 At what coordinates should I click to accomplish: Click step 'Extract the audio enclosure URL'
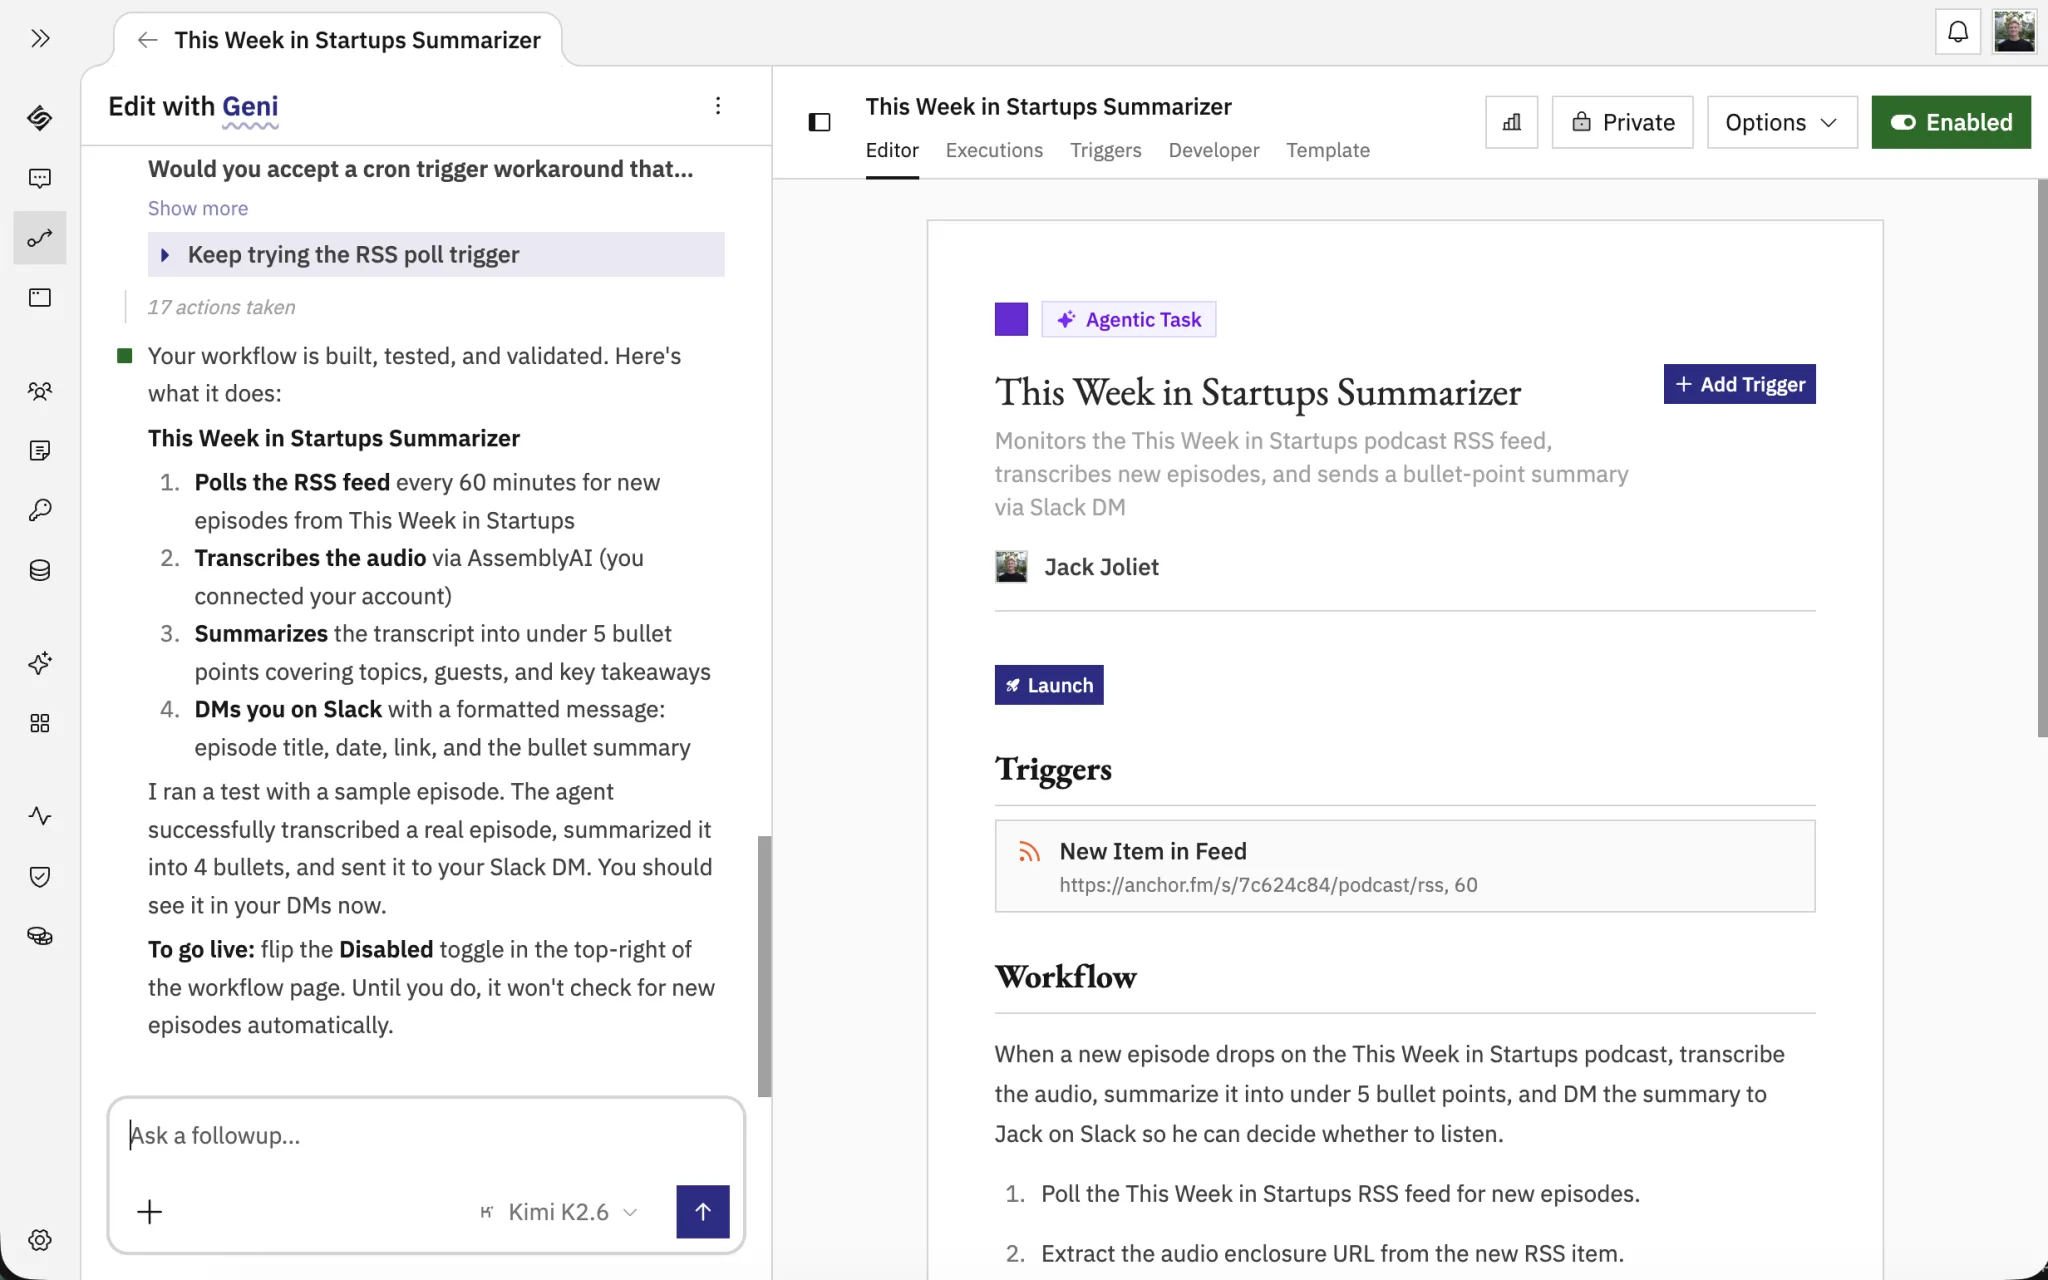[x=1332, y=1254]
